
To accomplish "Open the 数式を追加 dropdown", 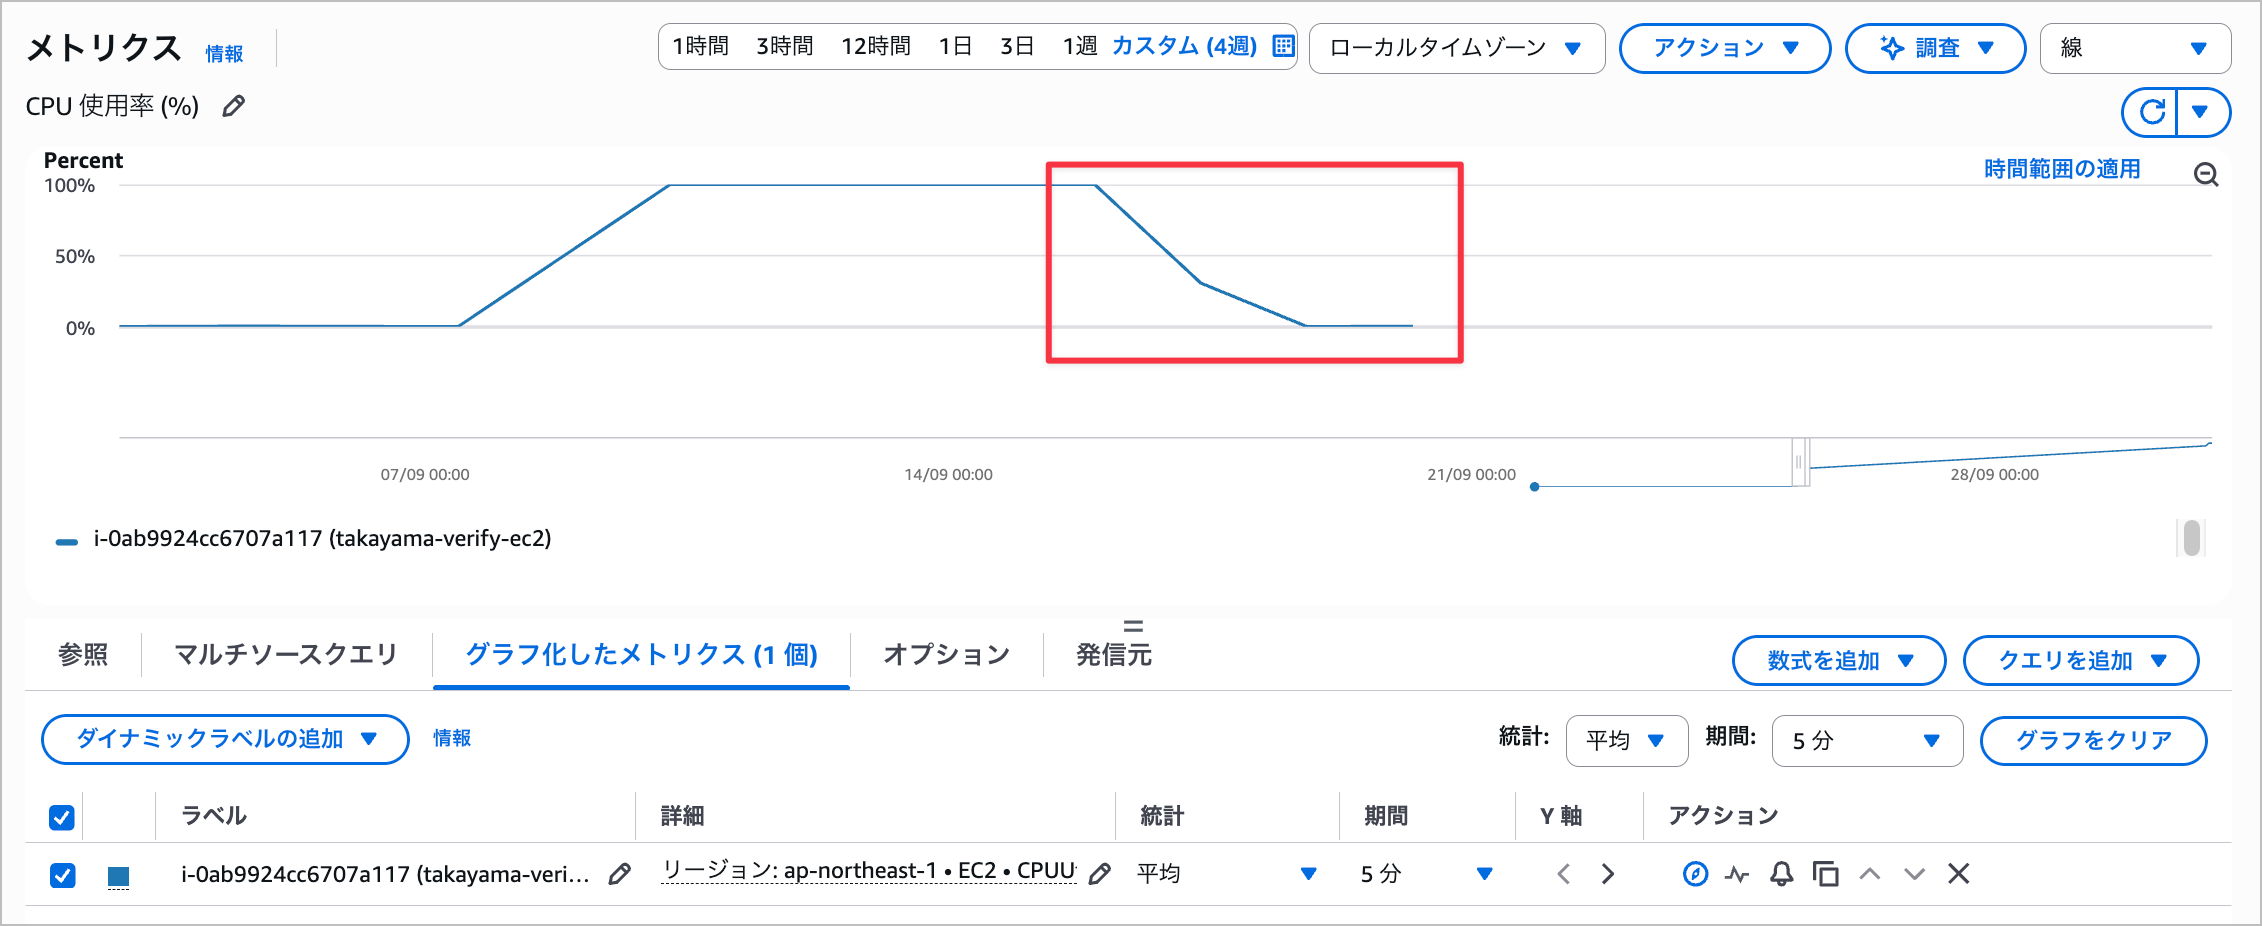I will pos(1839,660).
